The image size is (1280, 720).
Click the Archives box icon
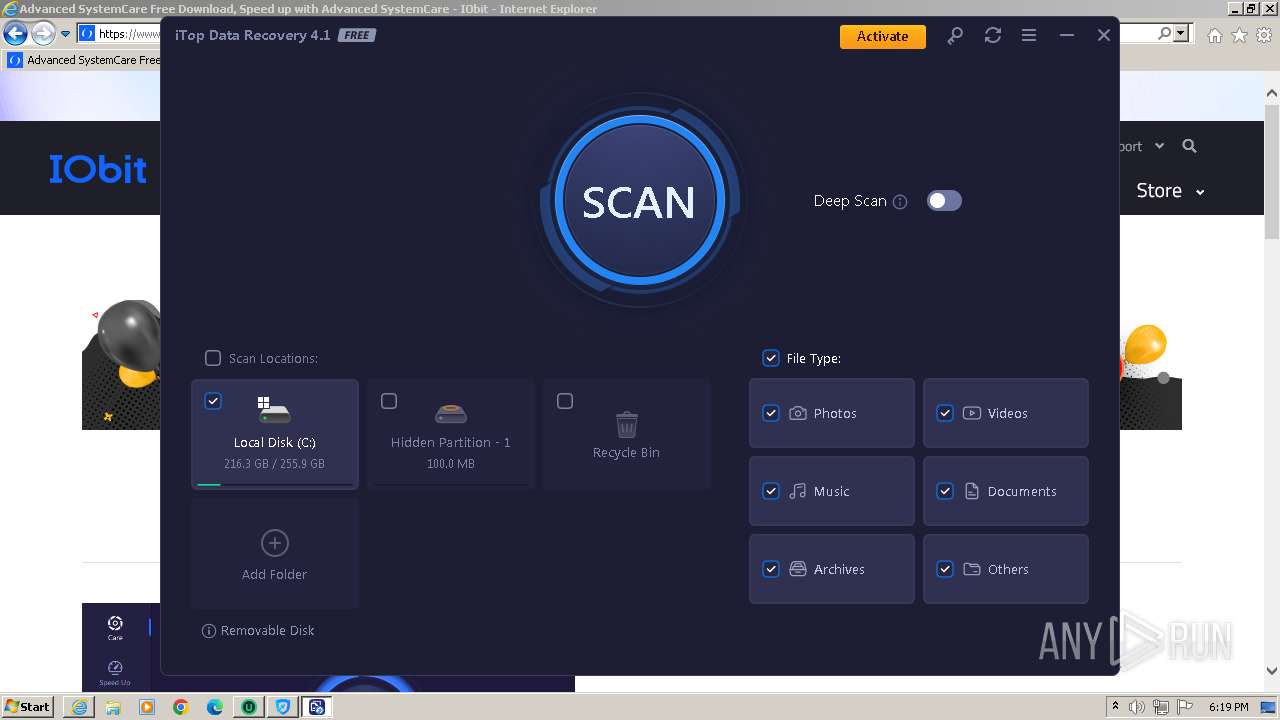point(798,569)
